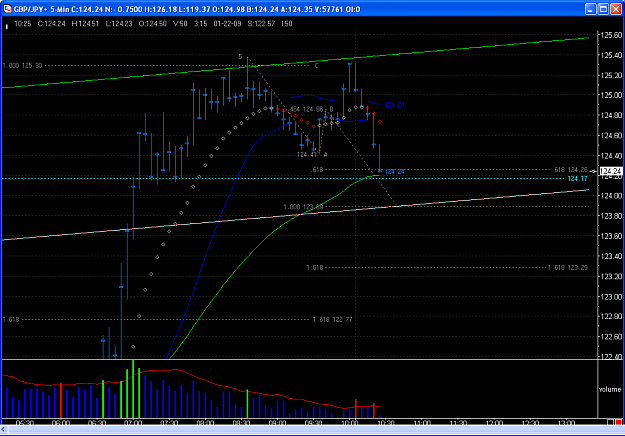Minimize the GBP/JPY chart window
Viewport: 625px width, 436px height.
point(590,9)
